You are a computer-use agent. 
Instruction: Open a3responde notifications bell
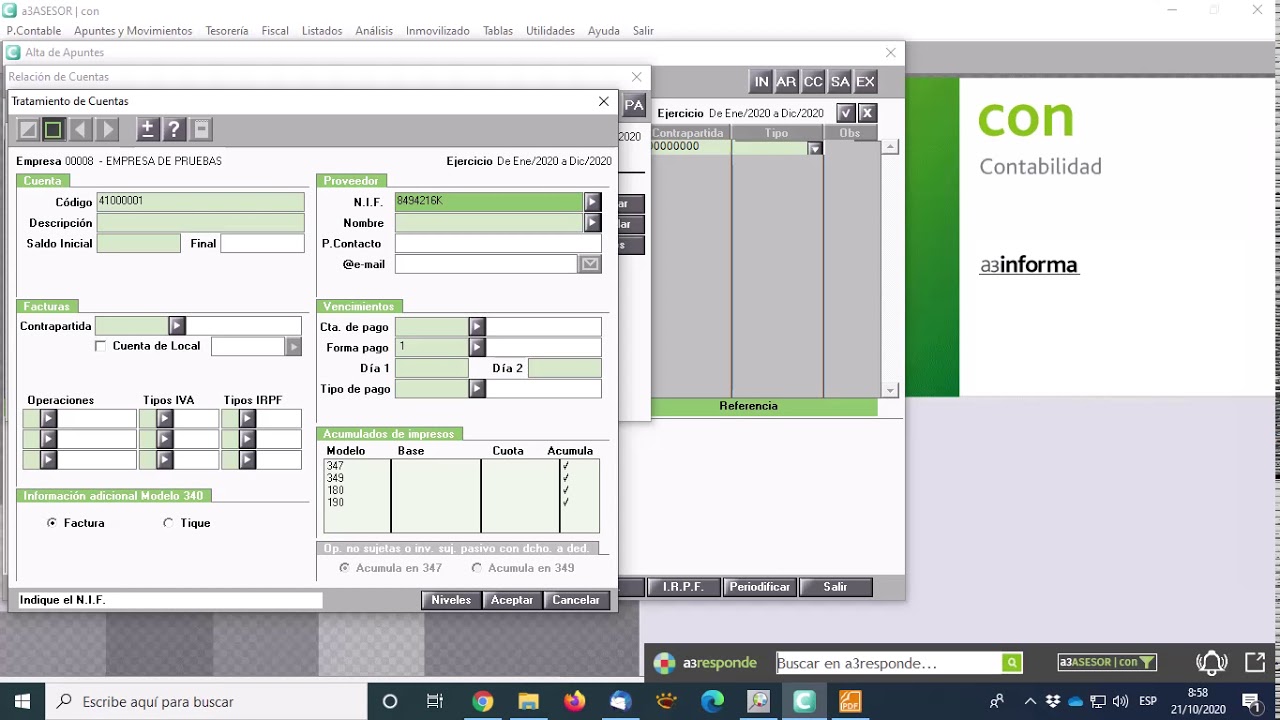(x=1212, y=662)
